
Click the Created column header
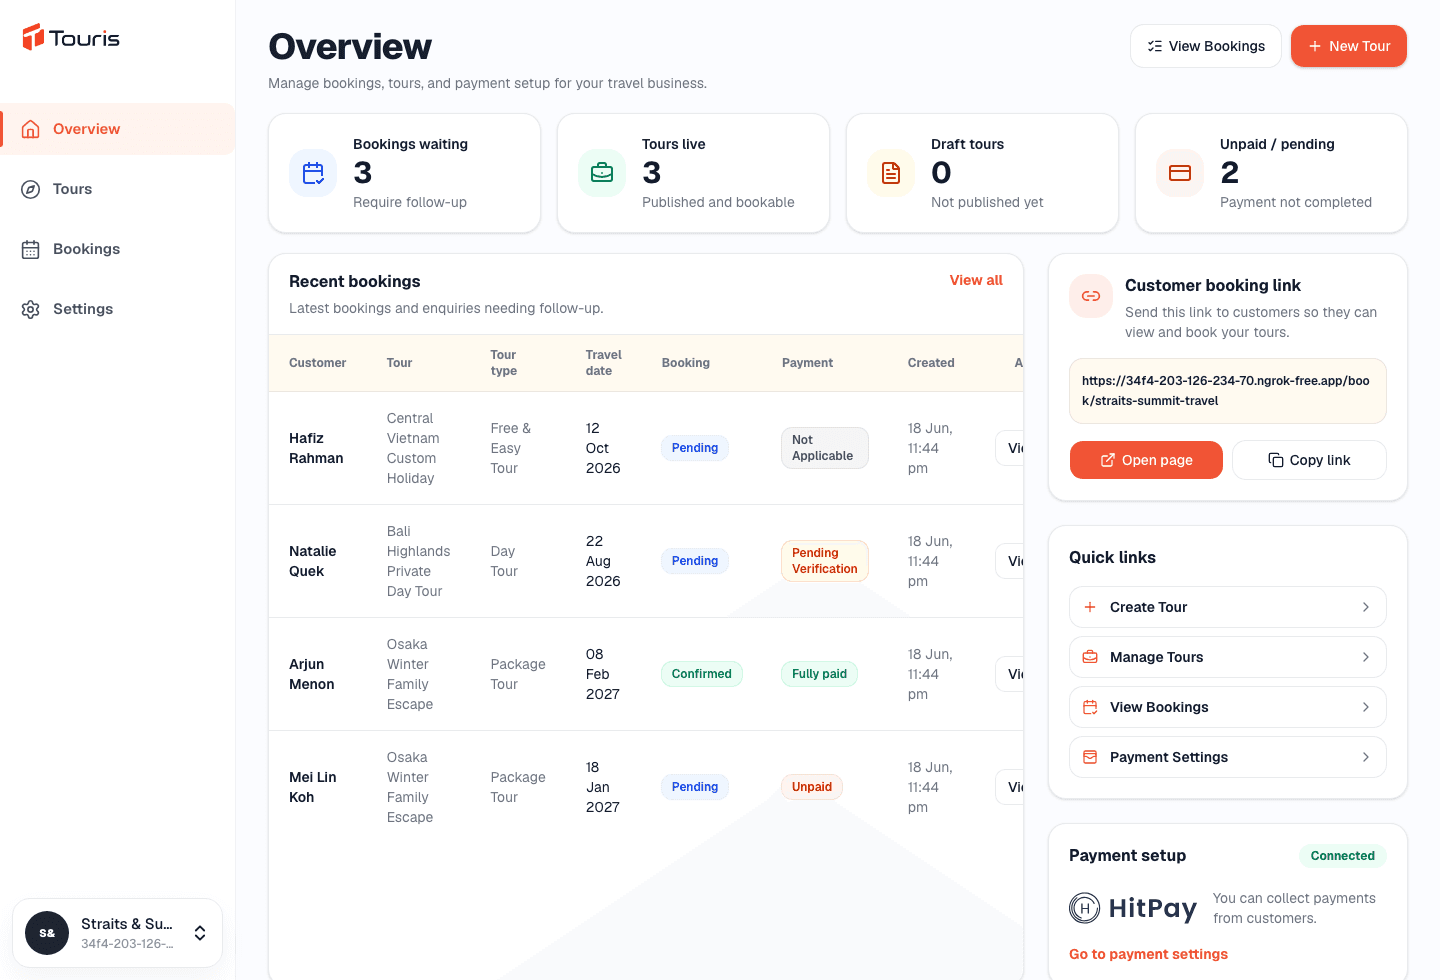[931, 363]
